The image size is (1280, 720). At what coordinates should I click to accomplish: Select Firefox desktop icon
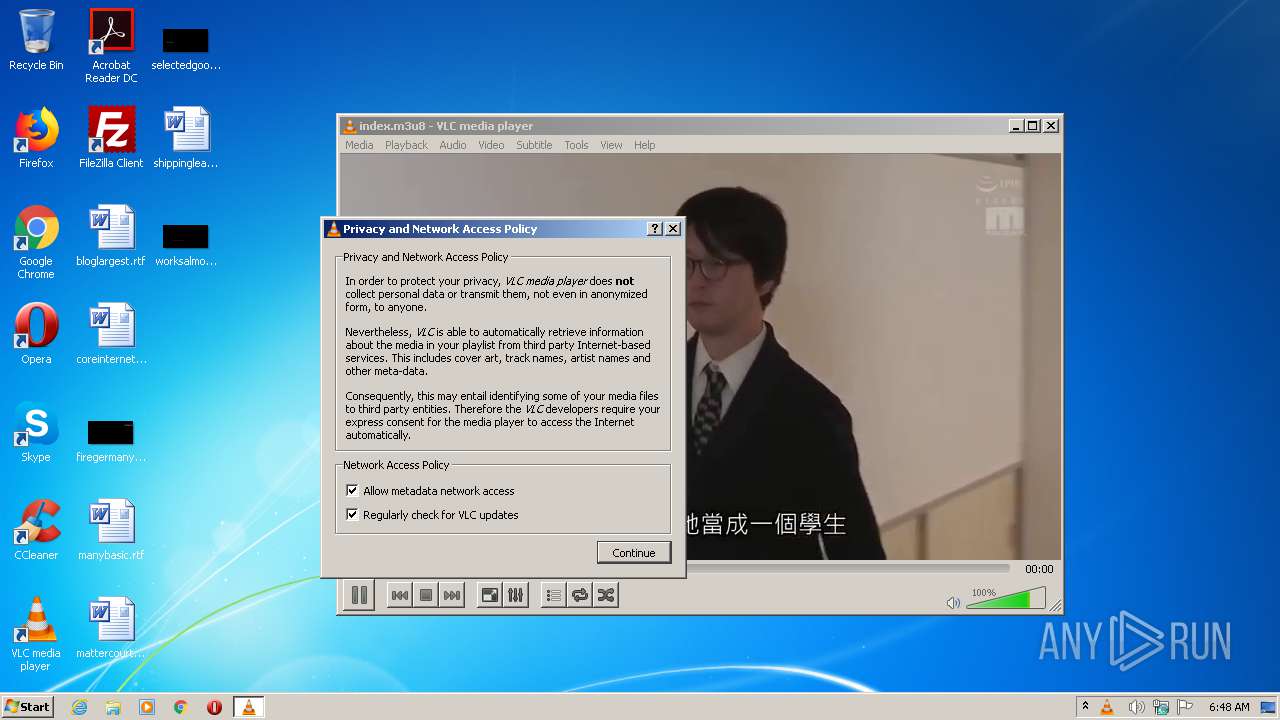point(36,138)
